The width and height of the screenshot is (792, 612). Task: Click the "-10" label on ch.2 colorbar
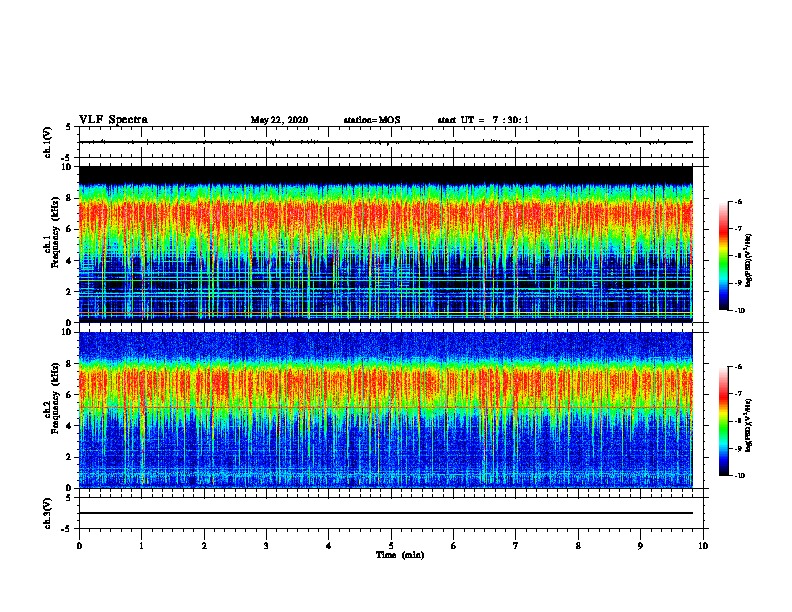739,475
